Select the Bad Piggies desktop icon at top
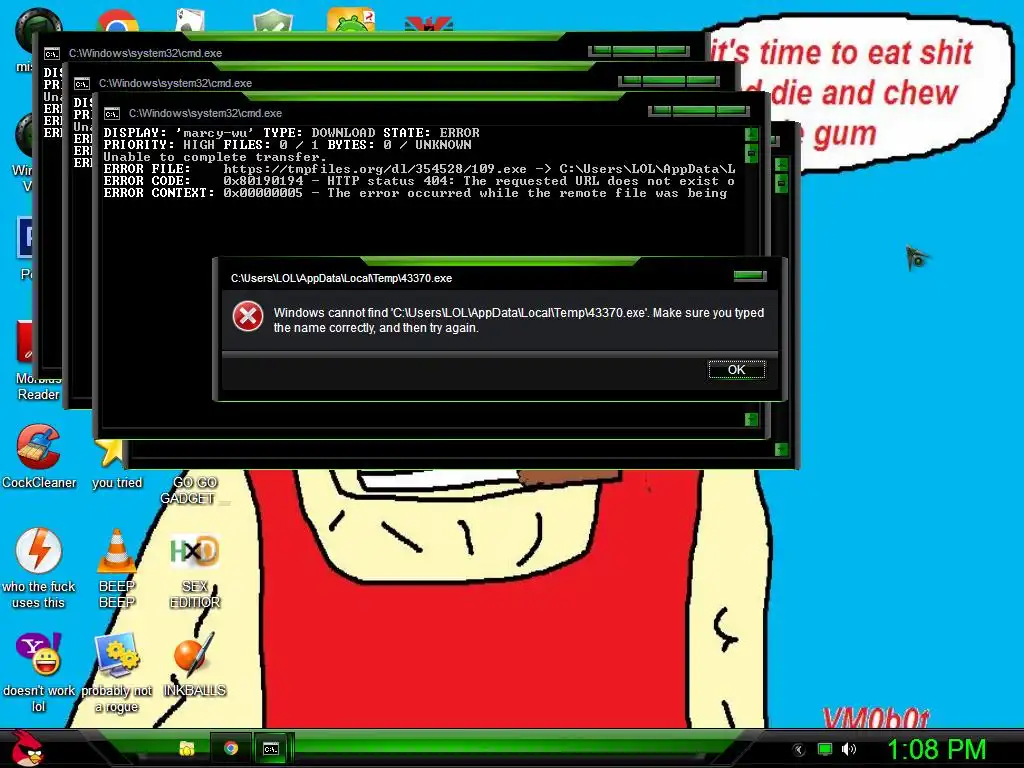 351,20
